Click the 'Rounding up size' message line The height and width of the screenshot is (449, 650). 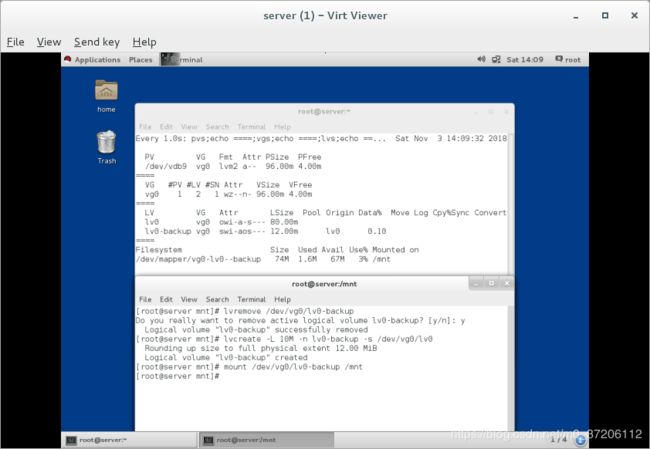(x=260, y=348)
